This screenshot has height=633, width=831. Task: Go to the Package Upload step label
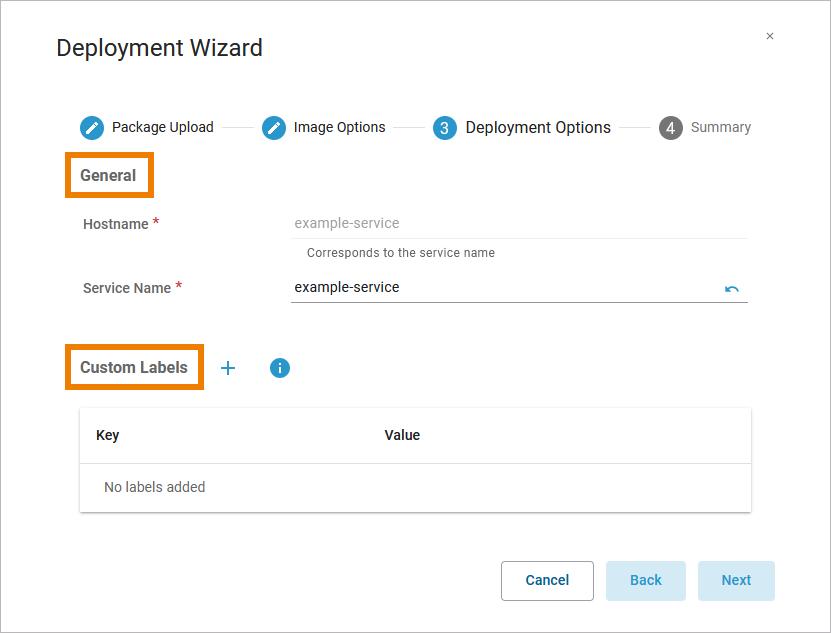point(162,128)
